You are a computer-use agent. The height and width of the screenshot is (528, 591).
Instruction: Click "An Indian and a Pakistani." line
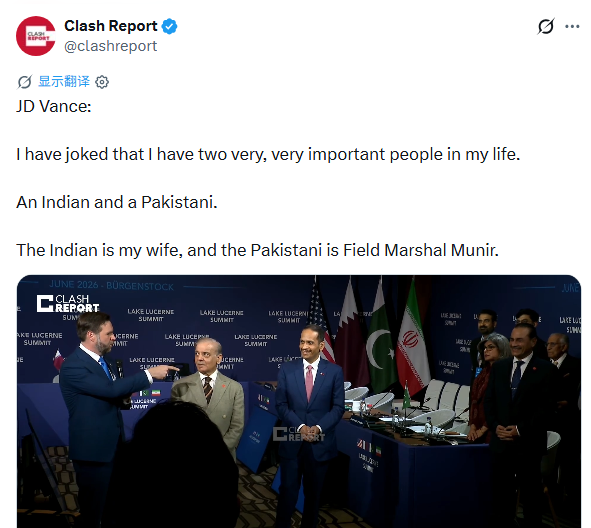click(x=117, y=202)
